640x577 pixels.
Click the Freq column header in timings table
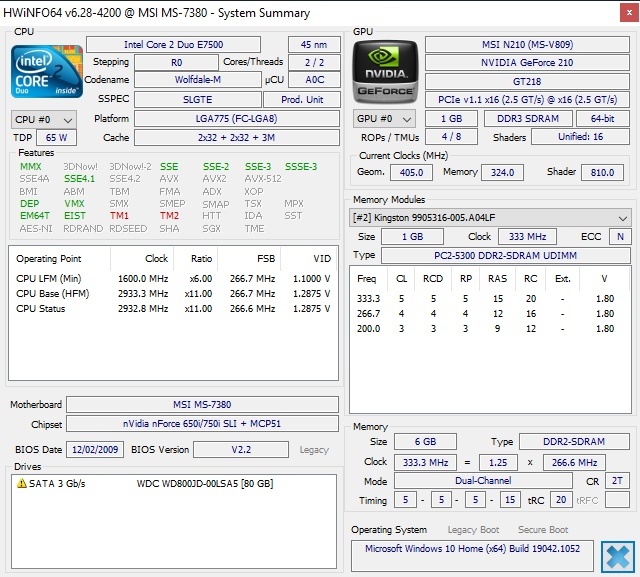(367, 279)
